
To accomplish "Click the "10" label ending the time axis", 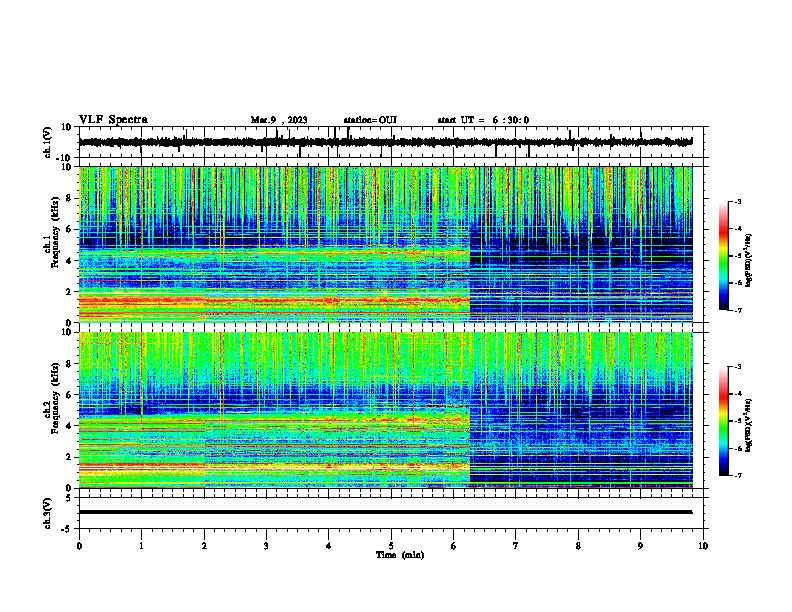I will click(703, 546).
